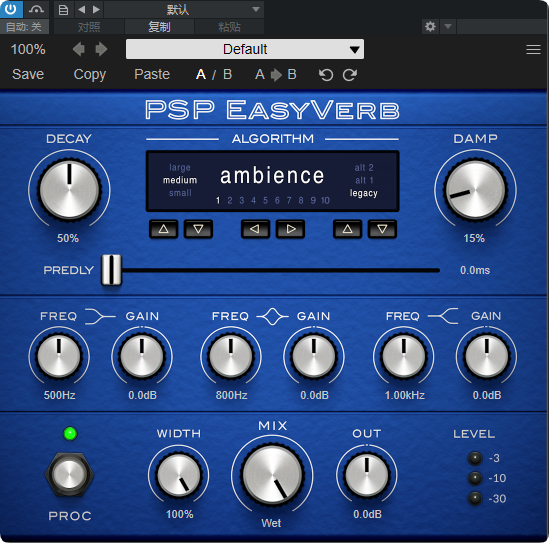Select next algorithm with right triangle

point(290,229)
